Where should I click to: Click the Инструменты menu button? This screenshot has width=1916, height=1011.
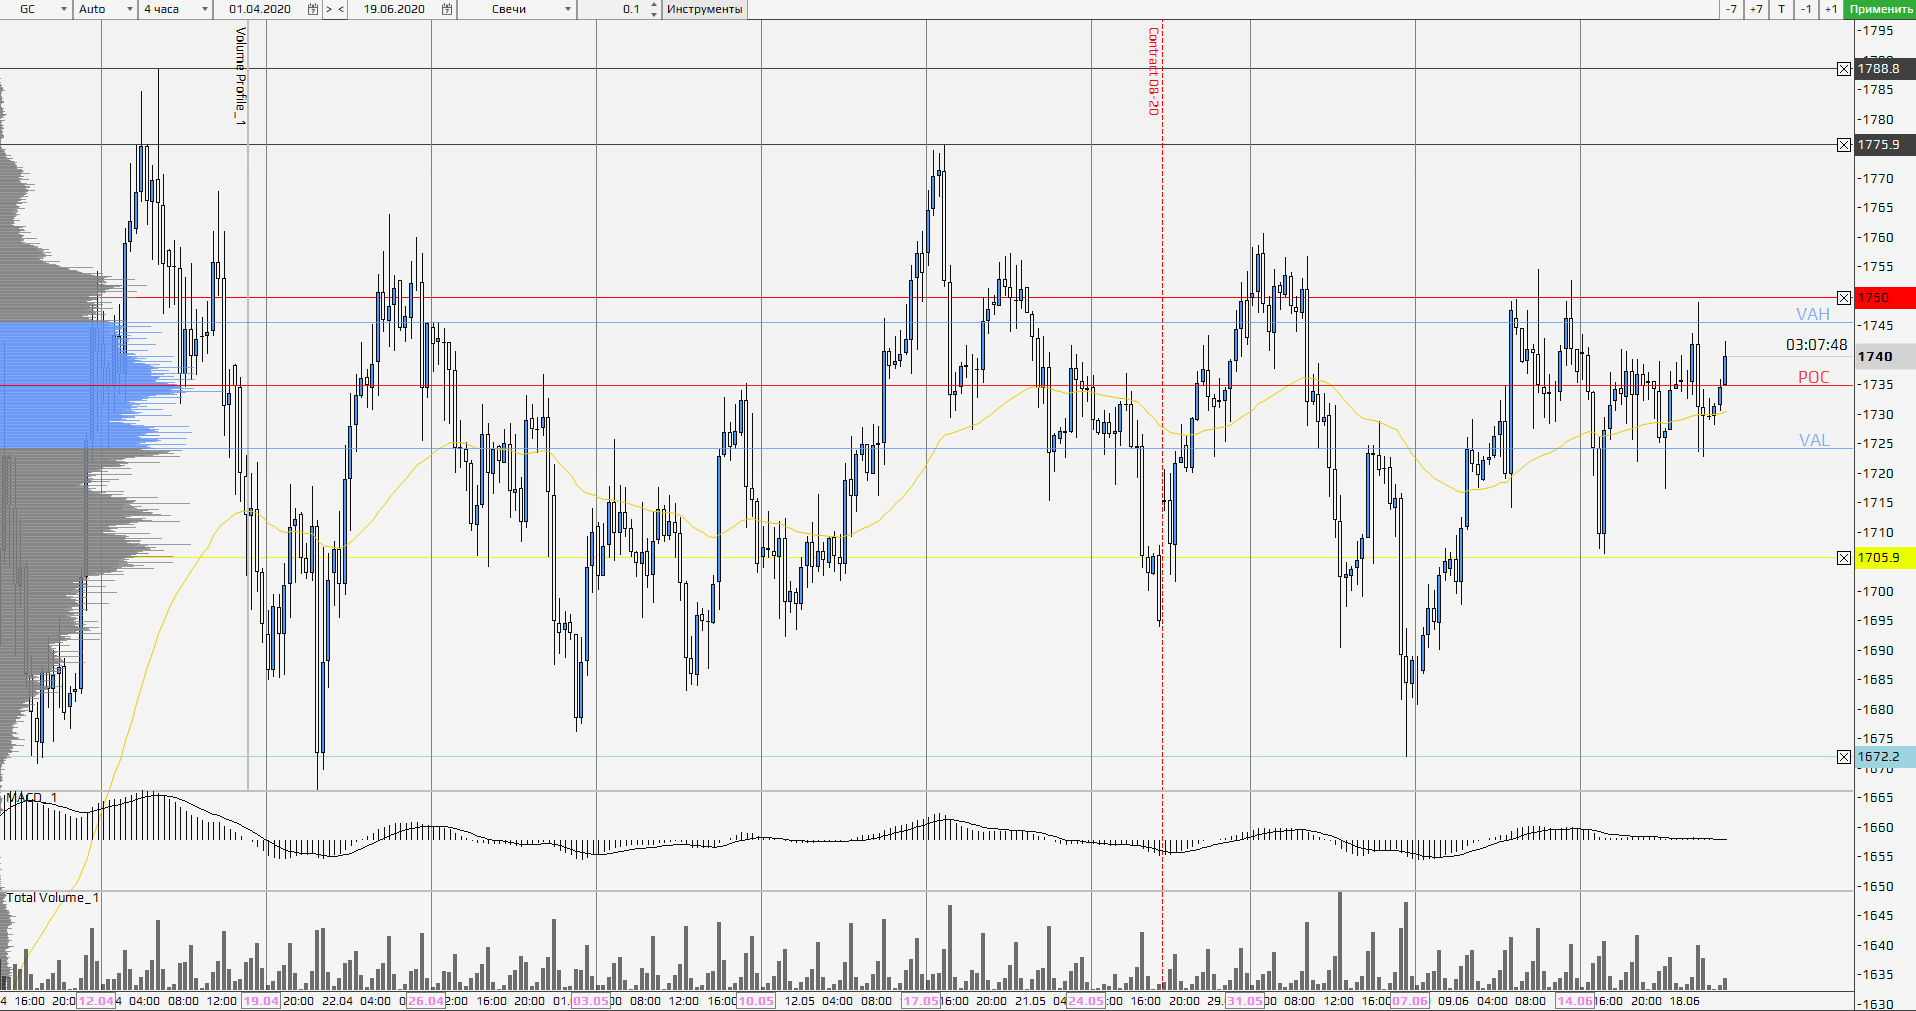704,9
